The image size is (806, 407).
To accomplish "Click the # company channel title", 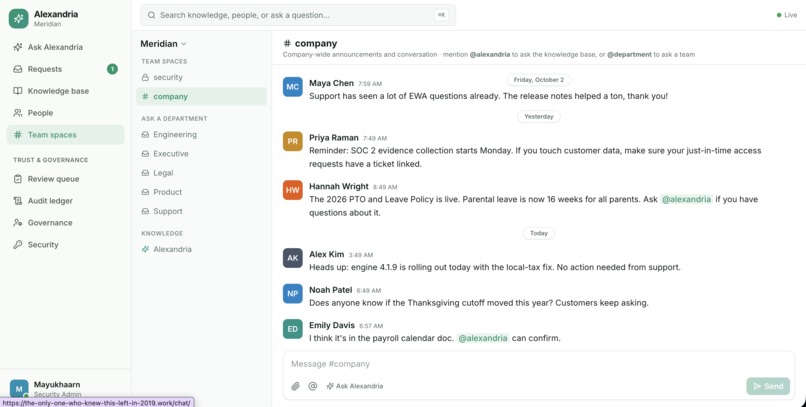I will point(310,44).
